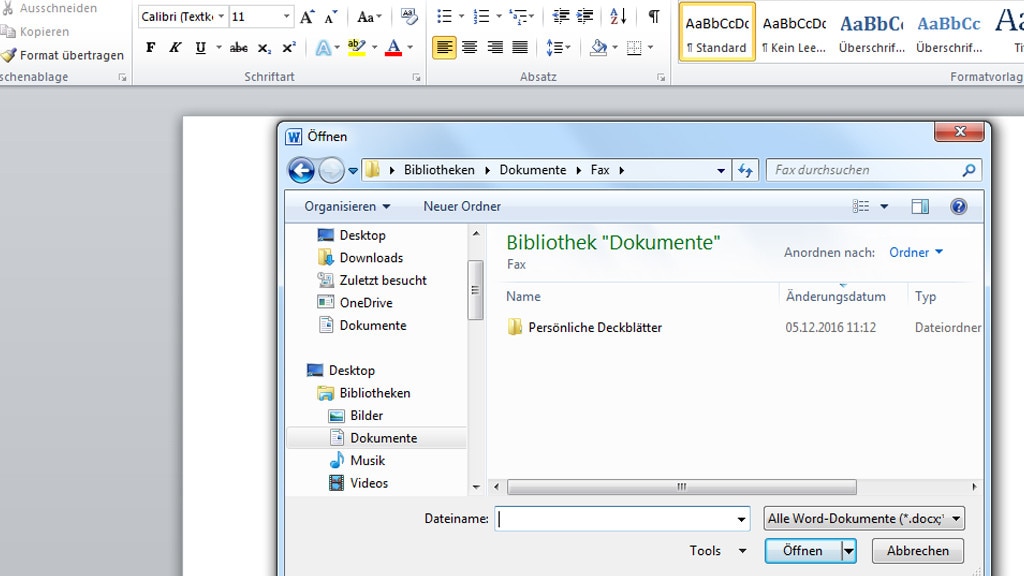Apply strikethrough formatting

[238, 48]
